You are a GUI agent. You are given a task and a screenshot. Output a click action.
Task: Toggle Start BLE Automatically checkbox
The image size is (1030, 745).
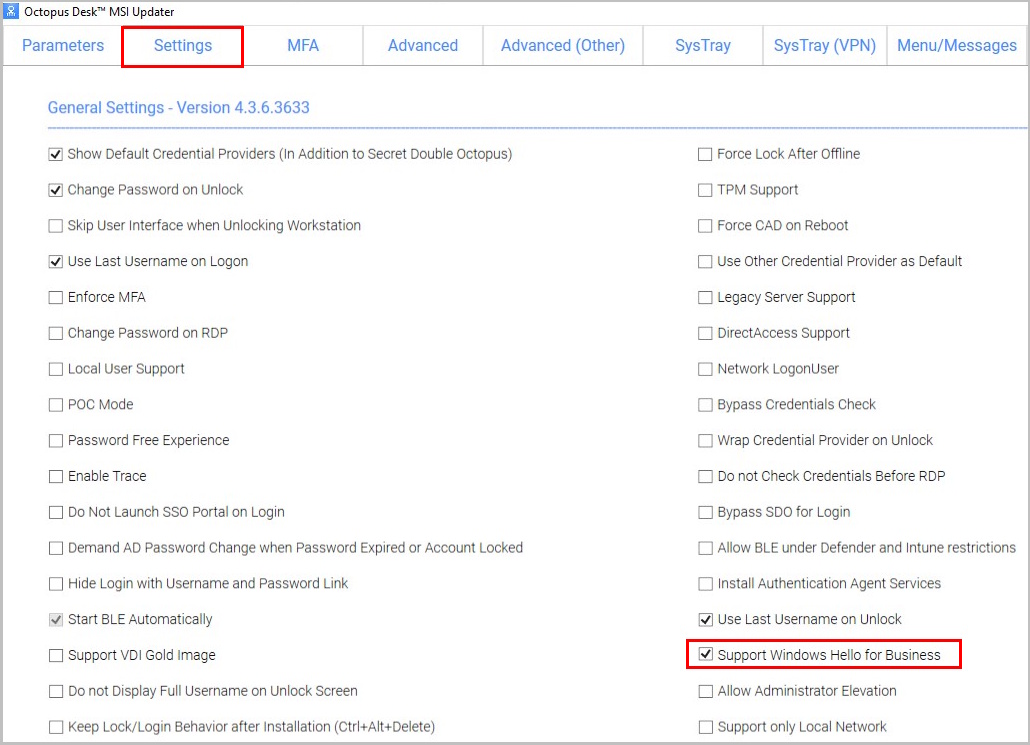click(x=56, y=620)
